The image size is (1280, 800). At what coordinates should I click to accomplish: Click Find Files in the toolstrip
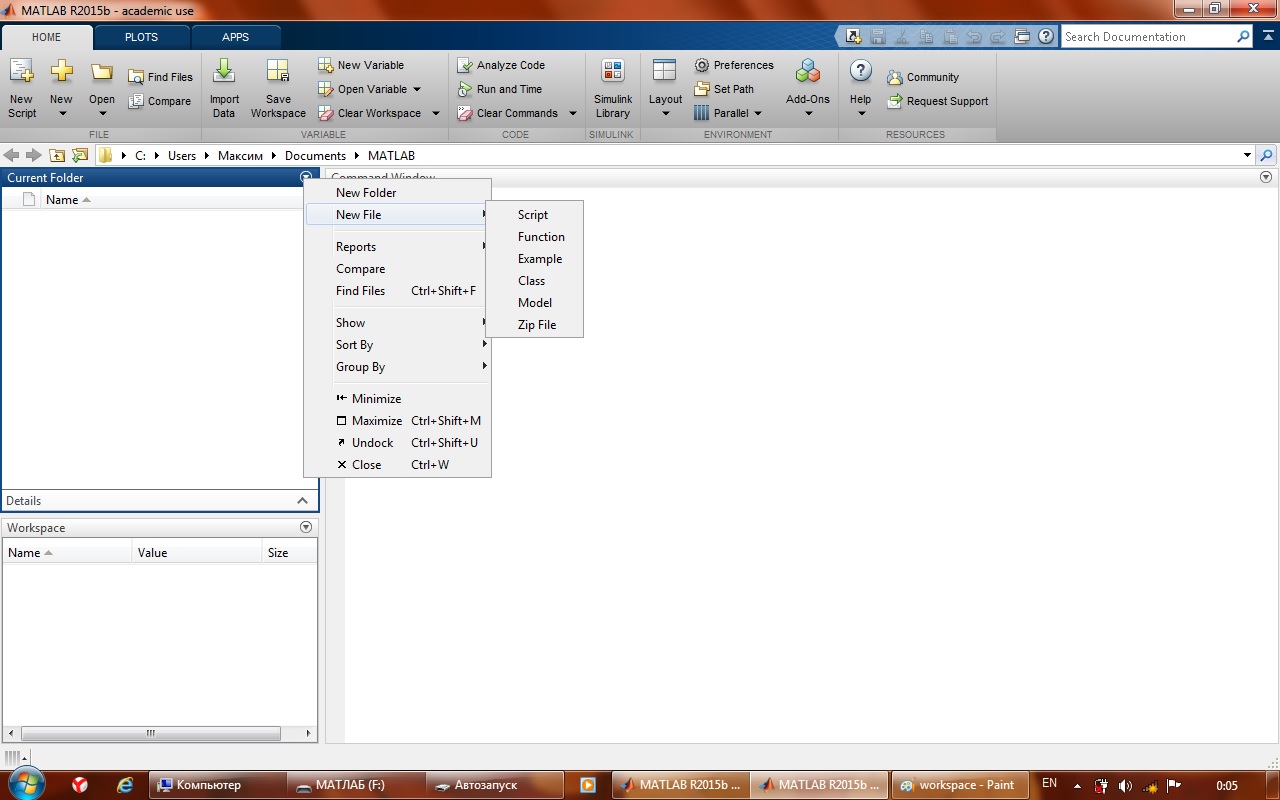pyautogui.click(x=160, y=77)
